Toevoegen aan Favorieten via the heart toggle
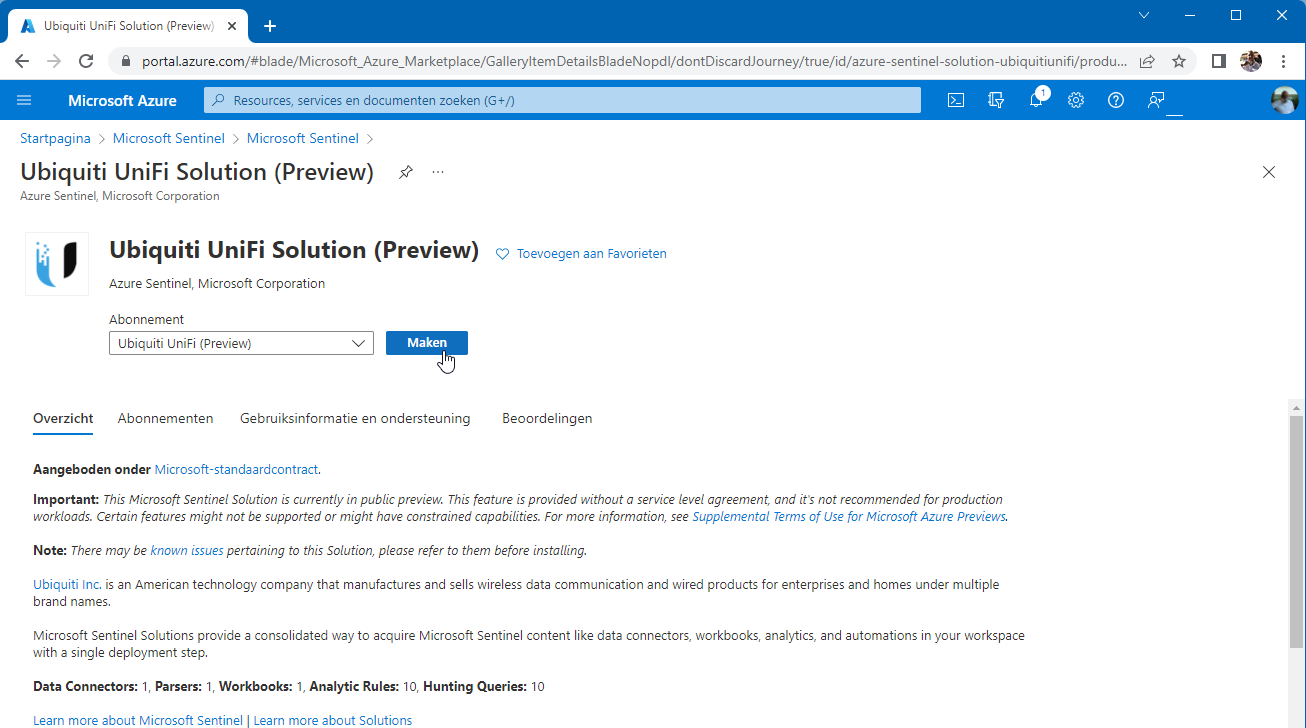The width and height of the screenshot is (1306, 728). coord(580,253)
